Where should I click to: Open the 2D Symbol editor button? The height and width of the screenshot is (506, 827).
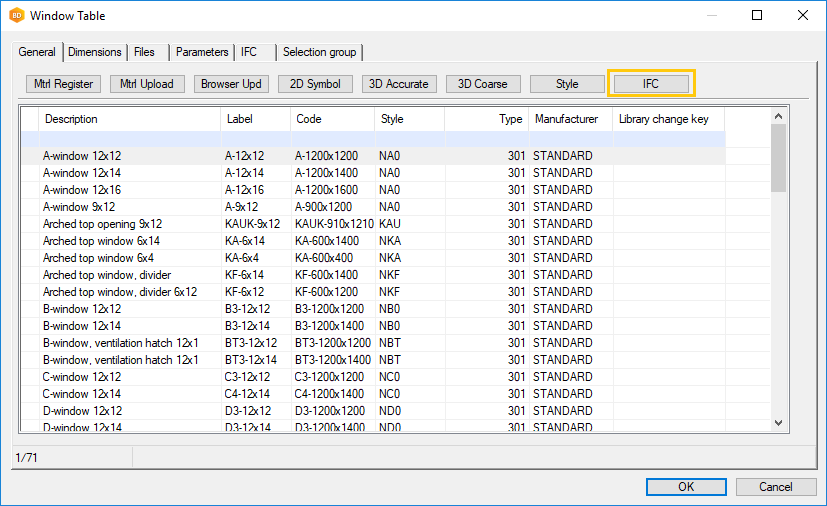315,84
